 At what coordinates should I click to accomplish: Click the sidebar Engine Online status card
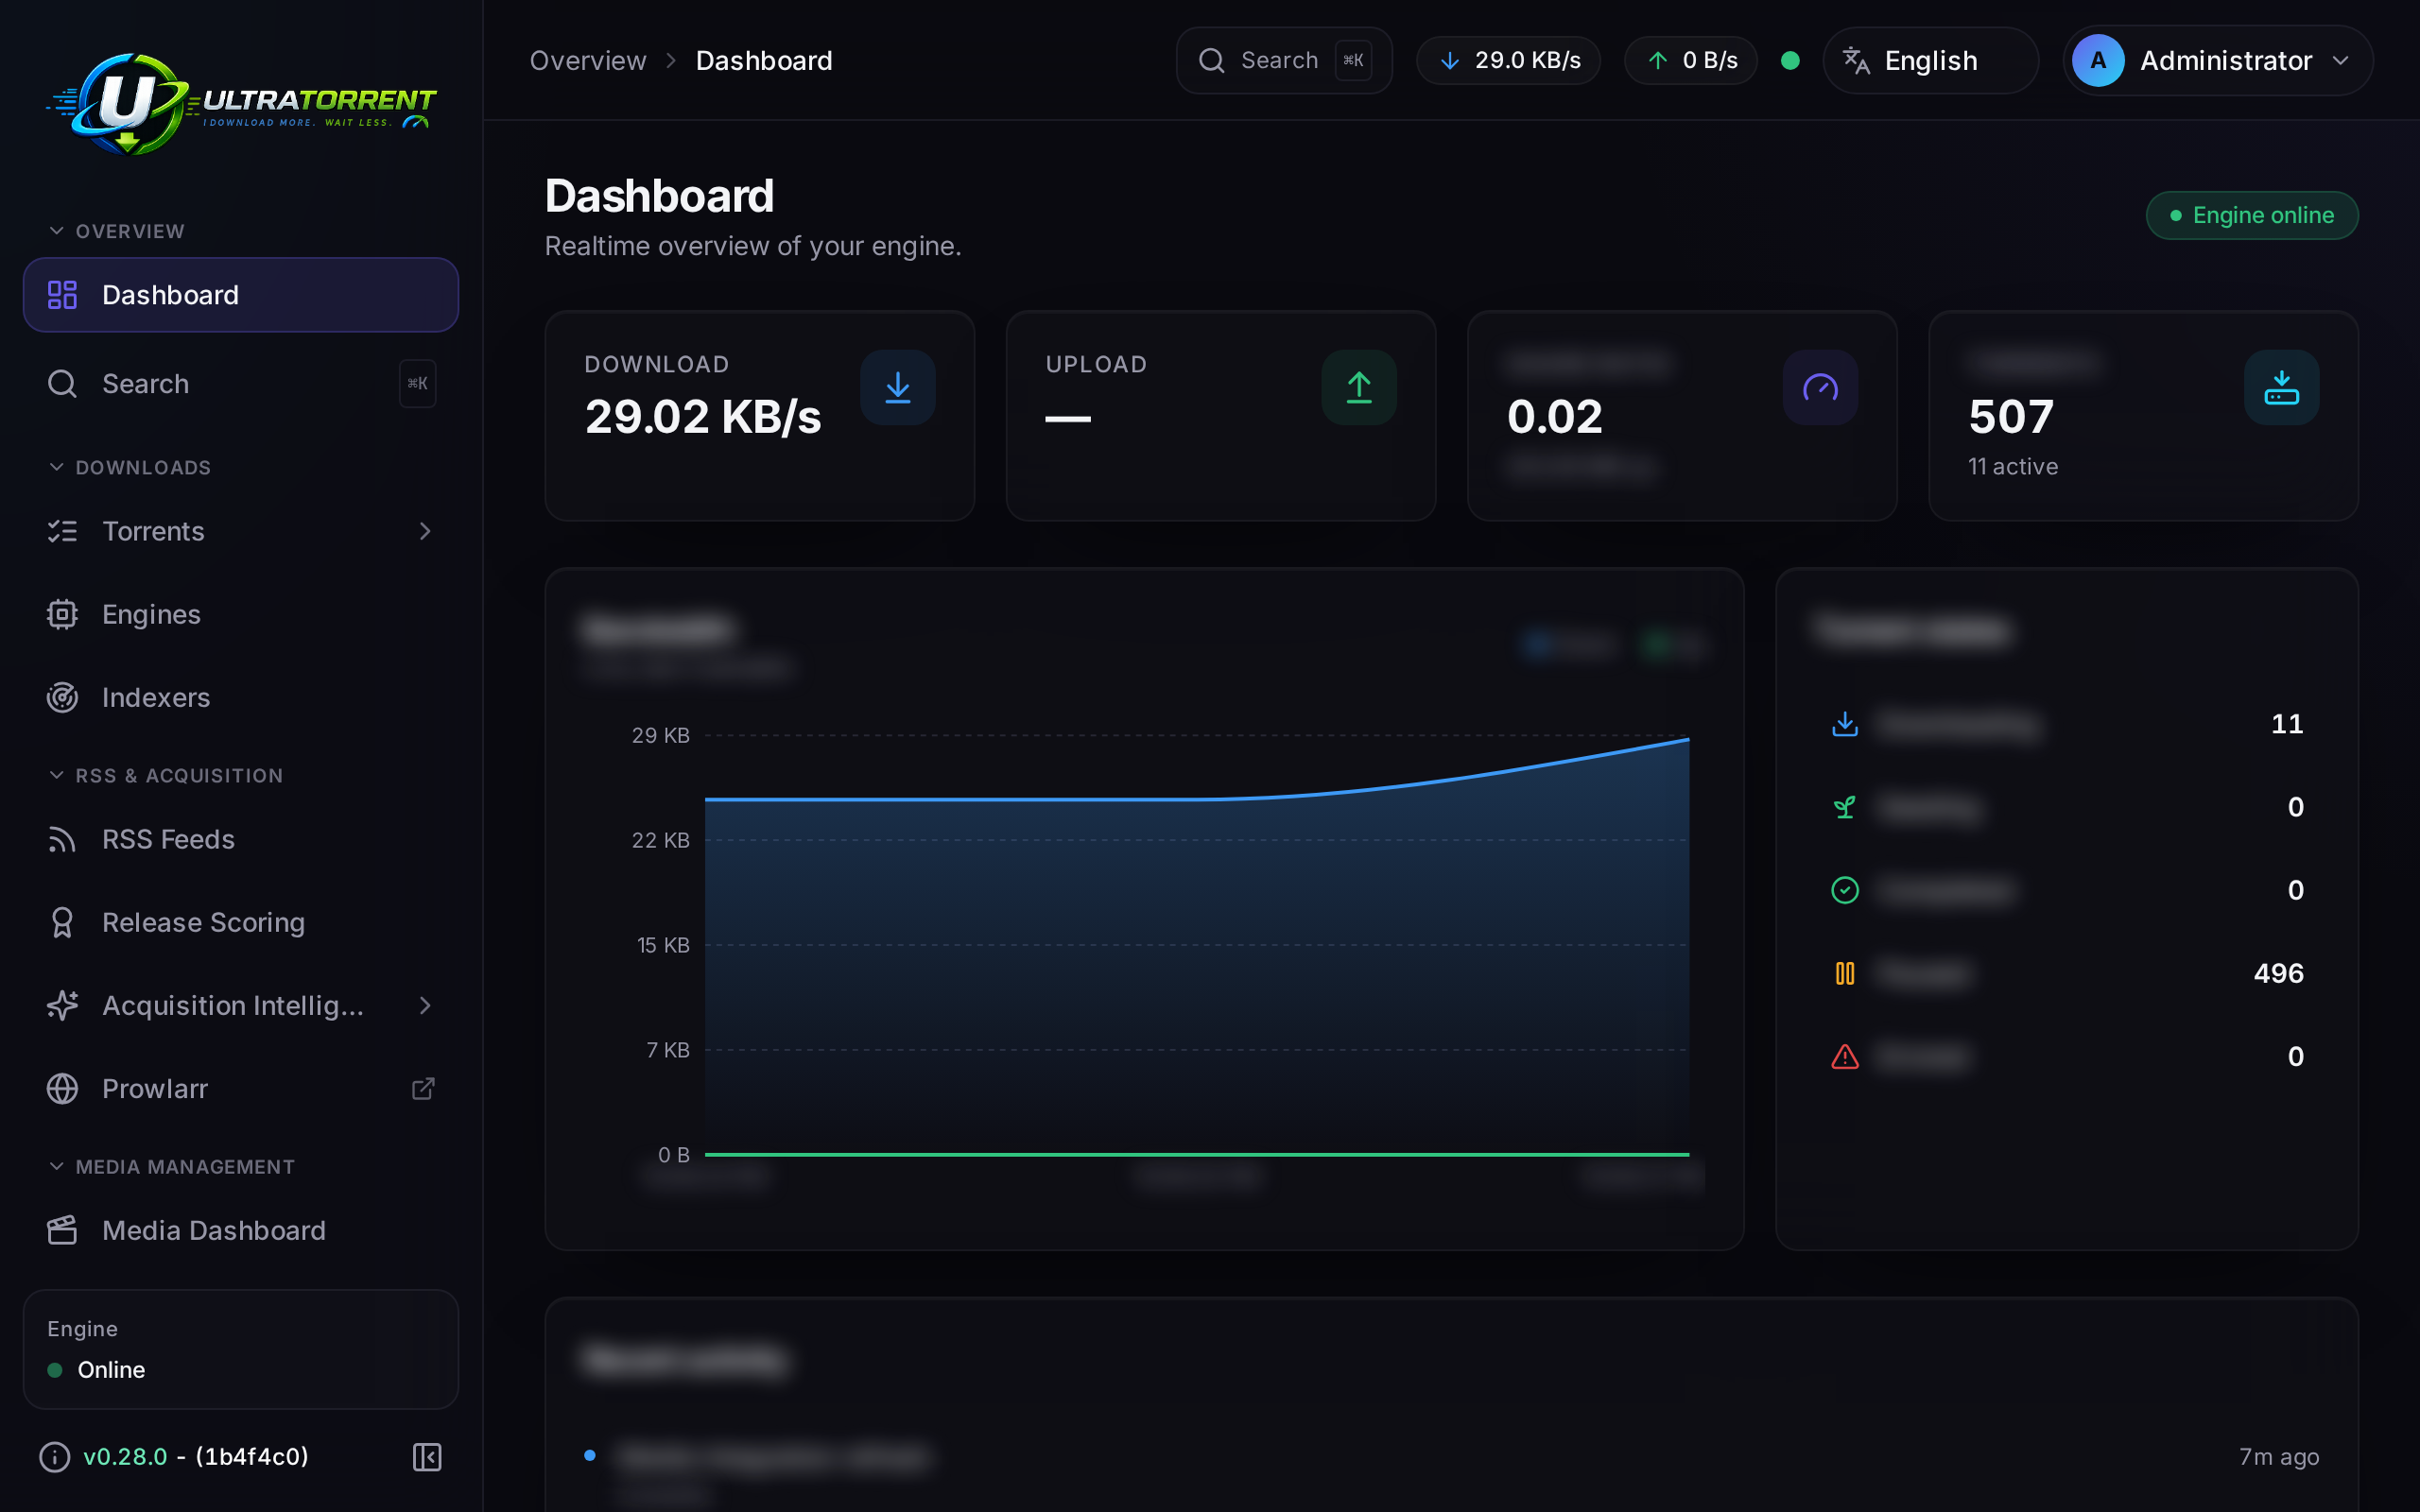coord(240,1349)
